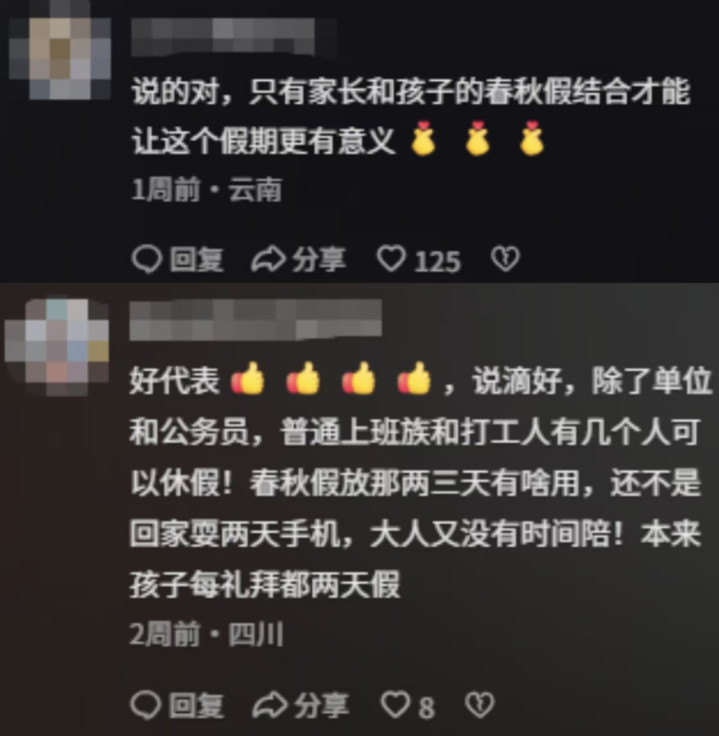Dislike the second comment with broken heart

point(480,705)
